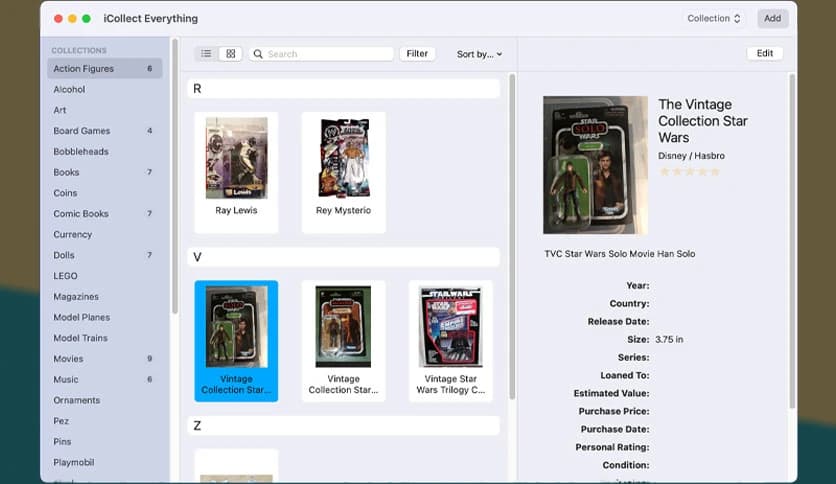Click the green zoom window button

[x=86, y=19]
